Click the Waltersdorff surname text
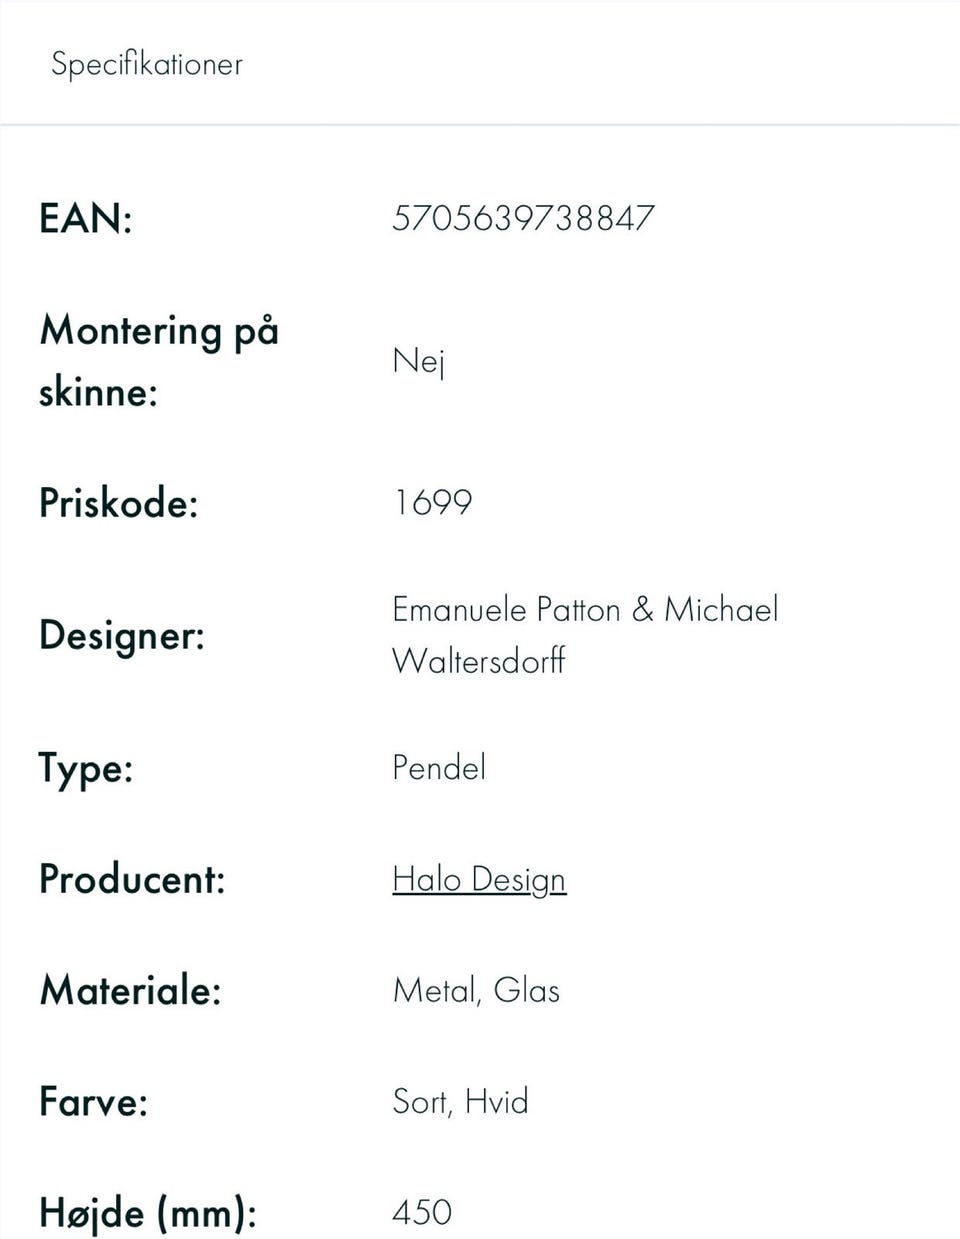The width and height of the screenshot is (960, 1239). 479,661
